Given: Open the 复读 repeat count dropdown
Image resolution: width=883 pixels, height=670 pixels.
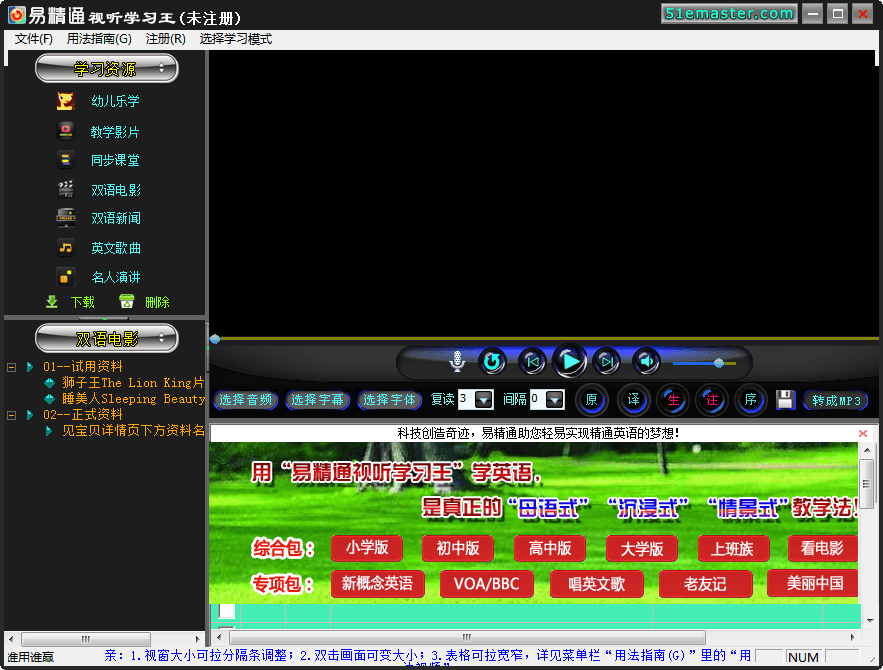Looking at the screenshot, I should coord(484,400).
